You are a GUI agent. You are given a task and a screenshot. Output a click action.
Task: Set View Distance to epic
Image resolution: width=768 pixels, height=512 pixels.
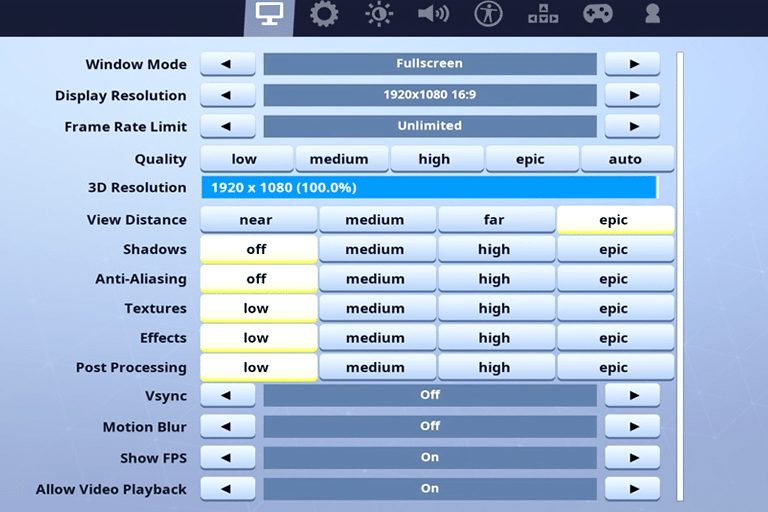pos(616,219)
